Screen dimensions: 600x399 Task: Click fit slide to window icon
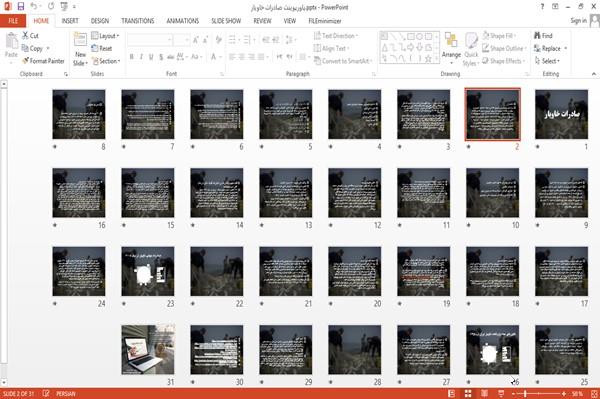click(594, 393)
